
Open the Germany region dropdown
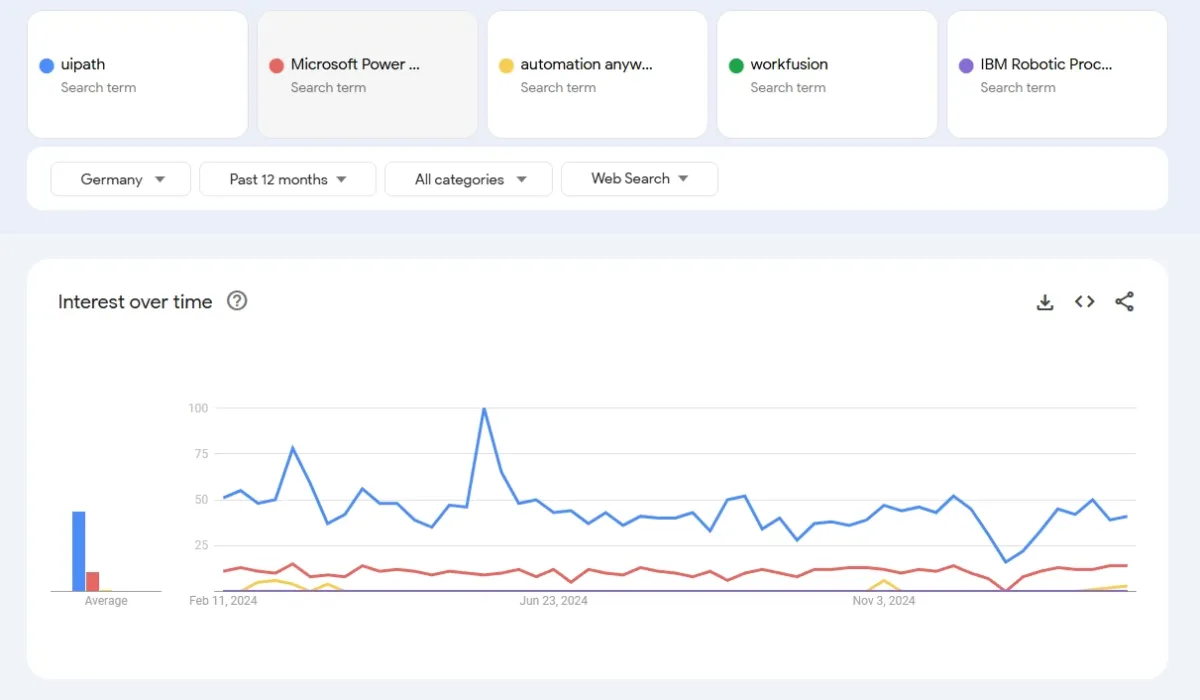121,179
